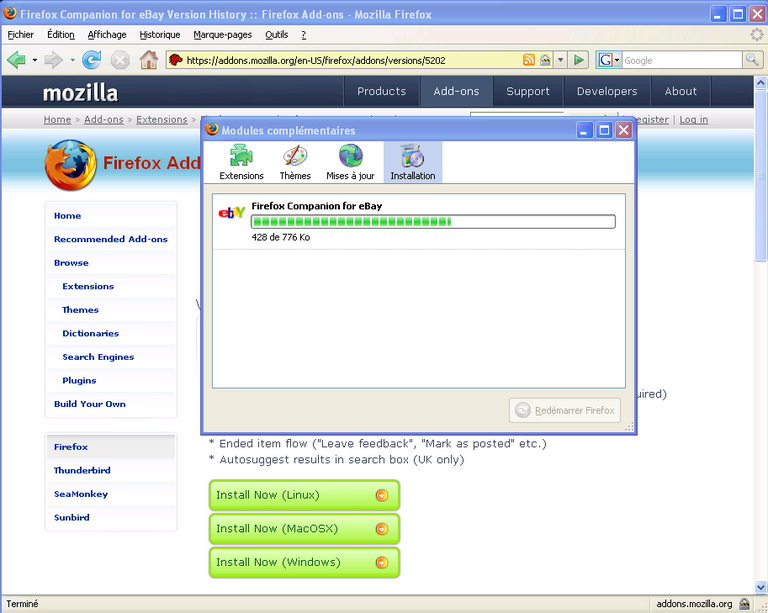Click the eBay Companion download progress bar
This screenshot has height=613, width=768.
click(x=433, y=222)
